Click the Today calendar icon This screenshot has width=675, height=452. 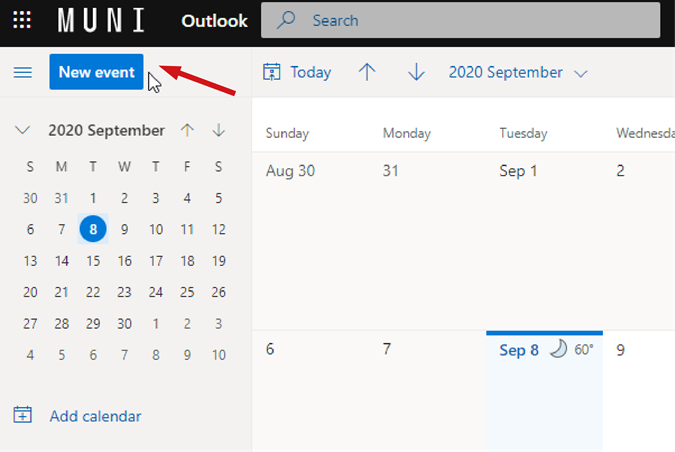[271, 72]
